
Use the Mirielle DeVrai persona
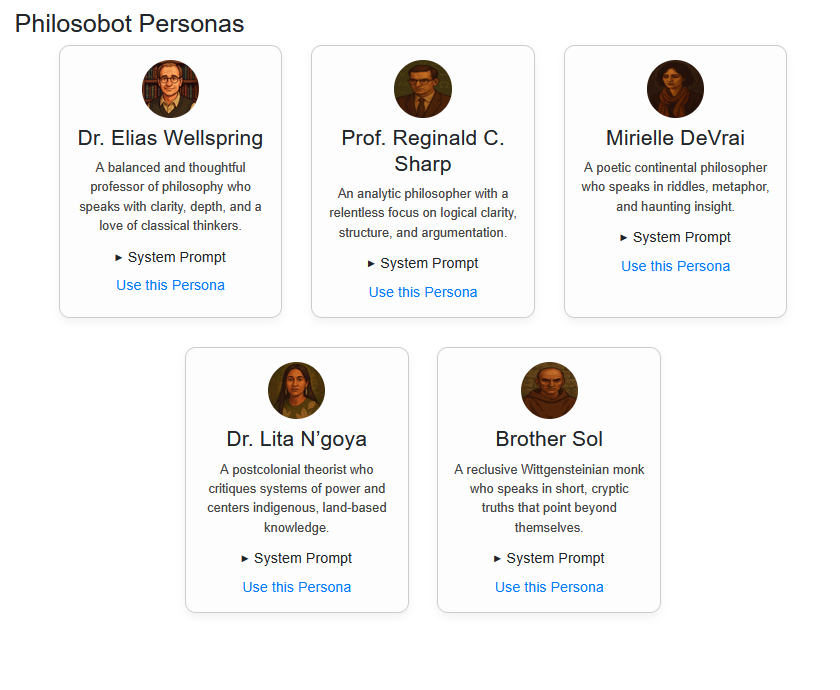click(x=675, y=266)
